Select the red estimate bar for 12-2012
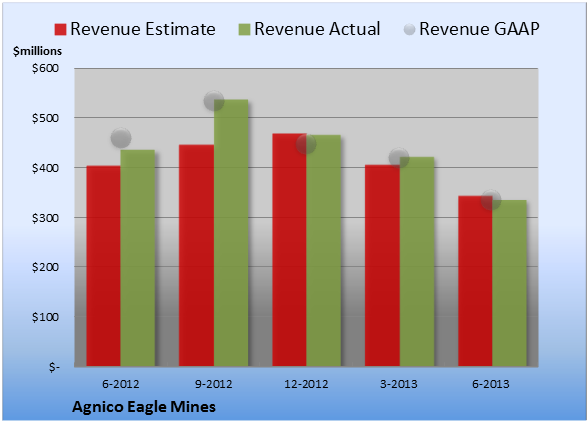The width and height of the screenshot is (588, 422). (x=290, y=250)
